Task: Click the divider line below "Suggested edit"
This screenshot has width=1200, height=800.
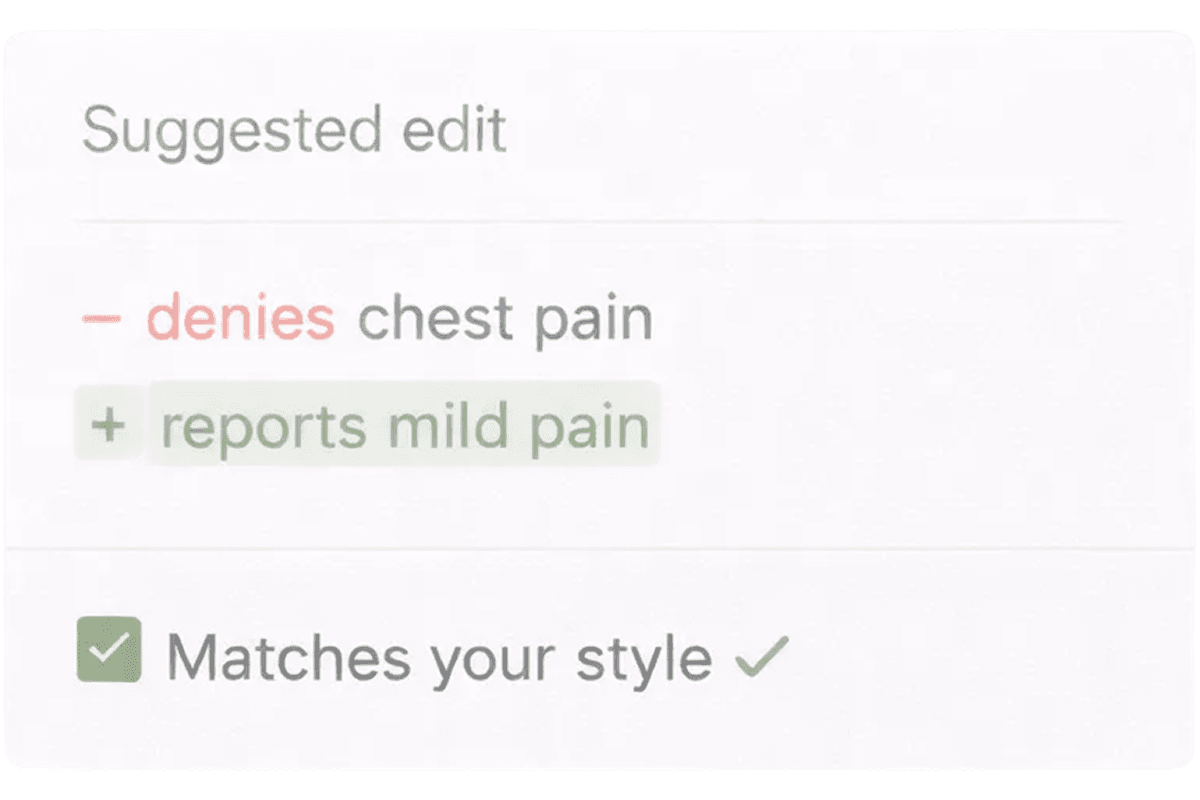Action: (x=598, y=220)
